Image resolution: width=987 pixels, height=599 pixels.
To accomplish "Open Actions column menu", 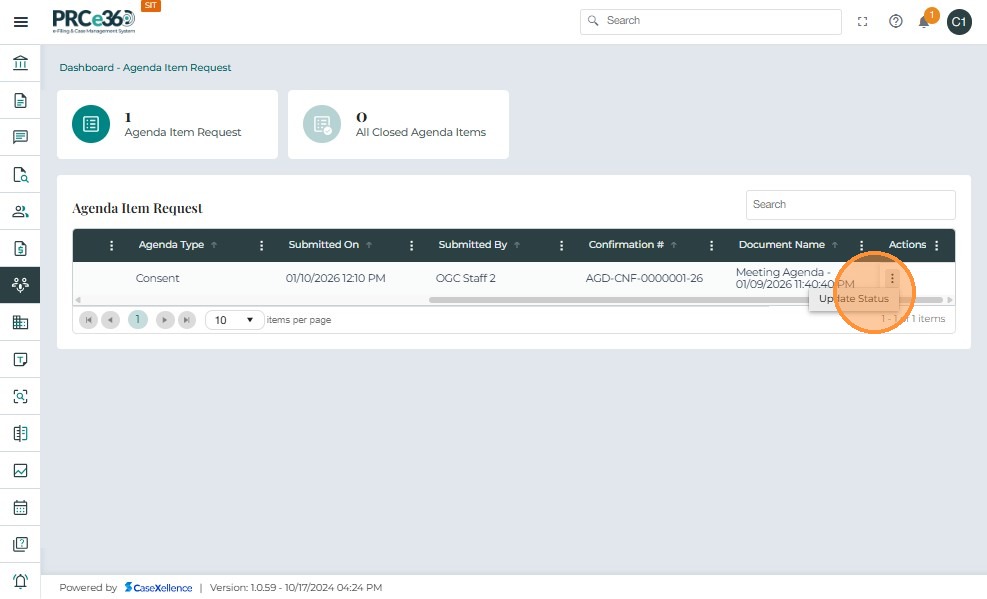I will [x=937, y=245].
